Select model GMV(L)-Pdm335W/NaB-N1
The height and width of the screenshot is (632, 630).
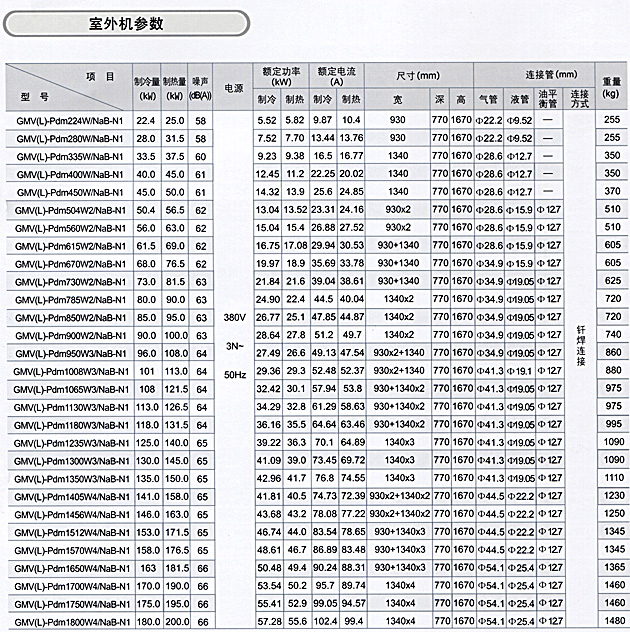pos(69,157)
